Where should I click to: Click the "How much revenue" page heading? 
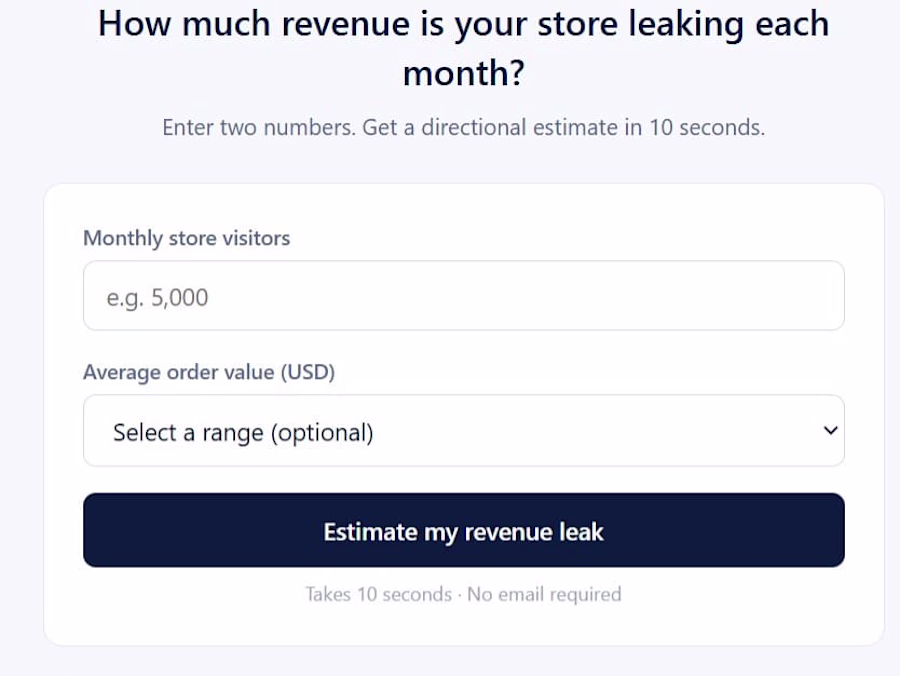463,24
